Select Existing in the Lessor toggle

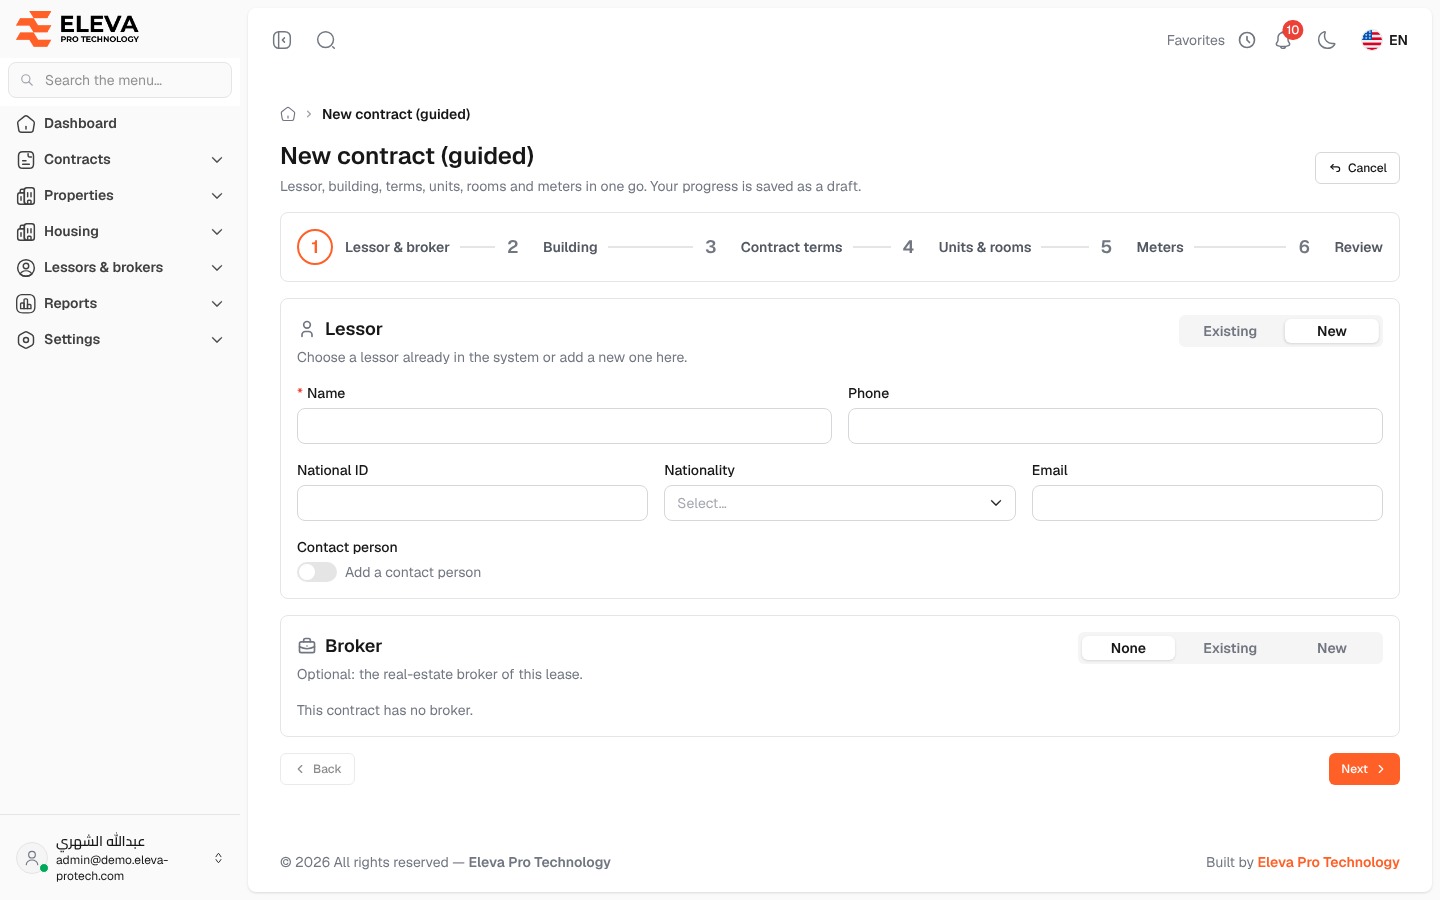point(1230,331)
